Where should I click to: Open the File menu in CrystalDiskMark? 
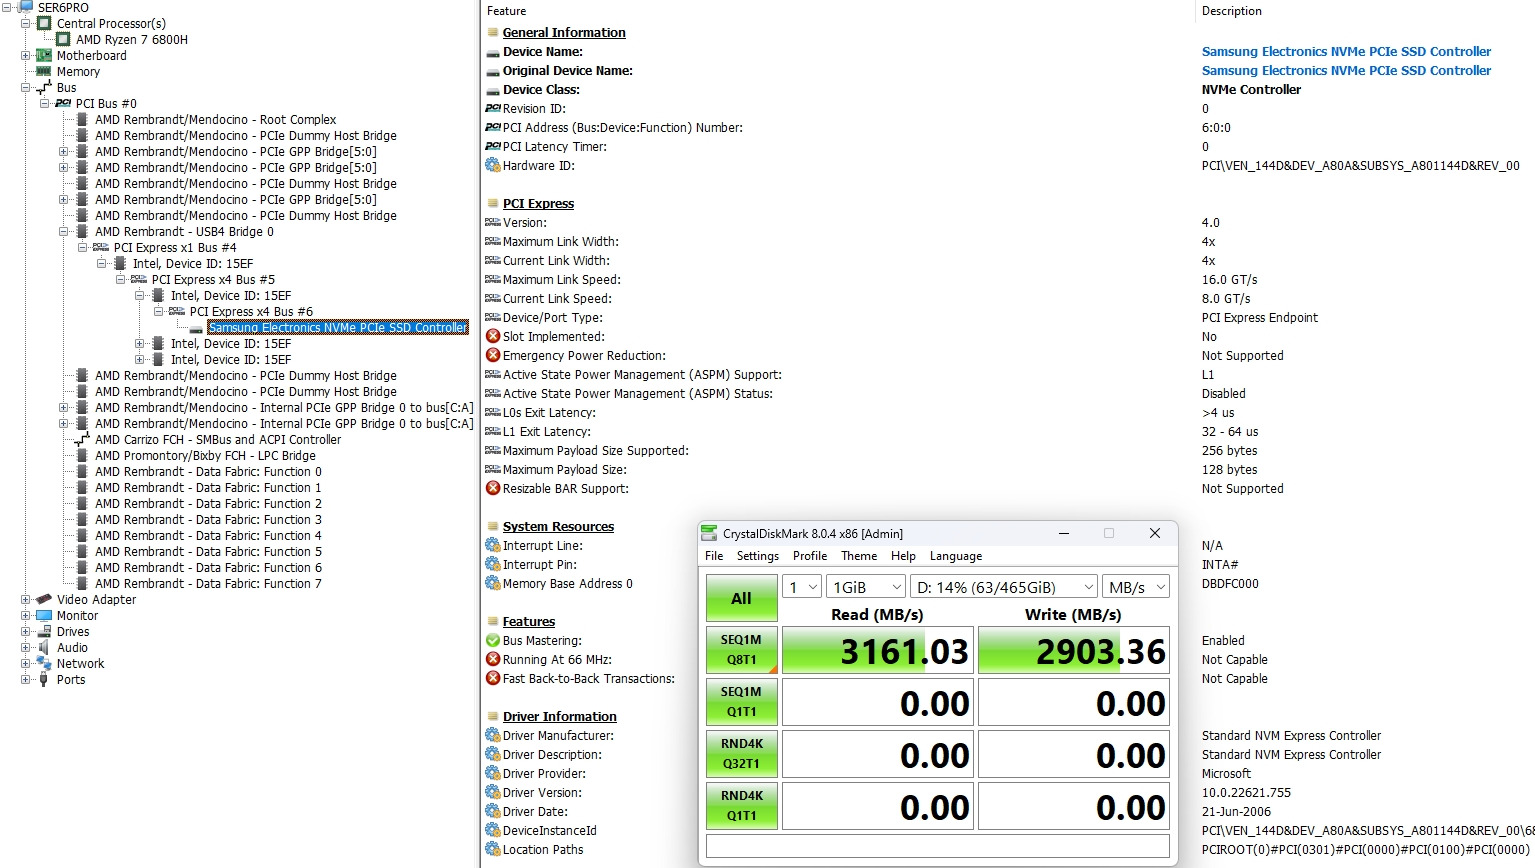click(714, 556)
